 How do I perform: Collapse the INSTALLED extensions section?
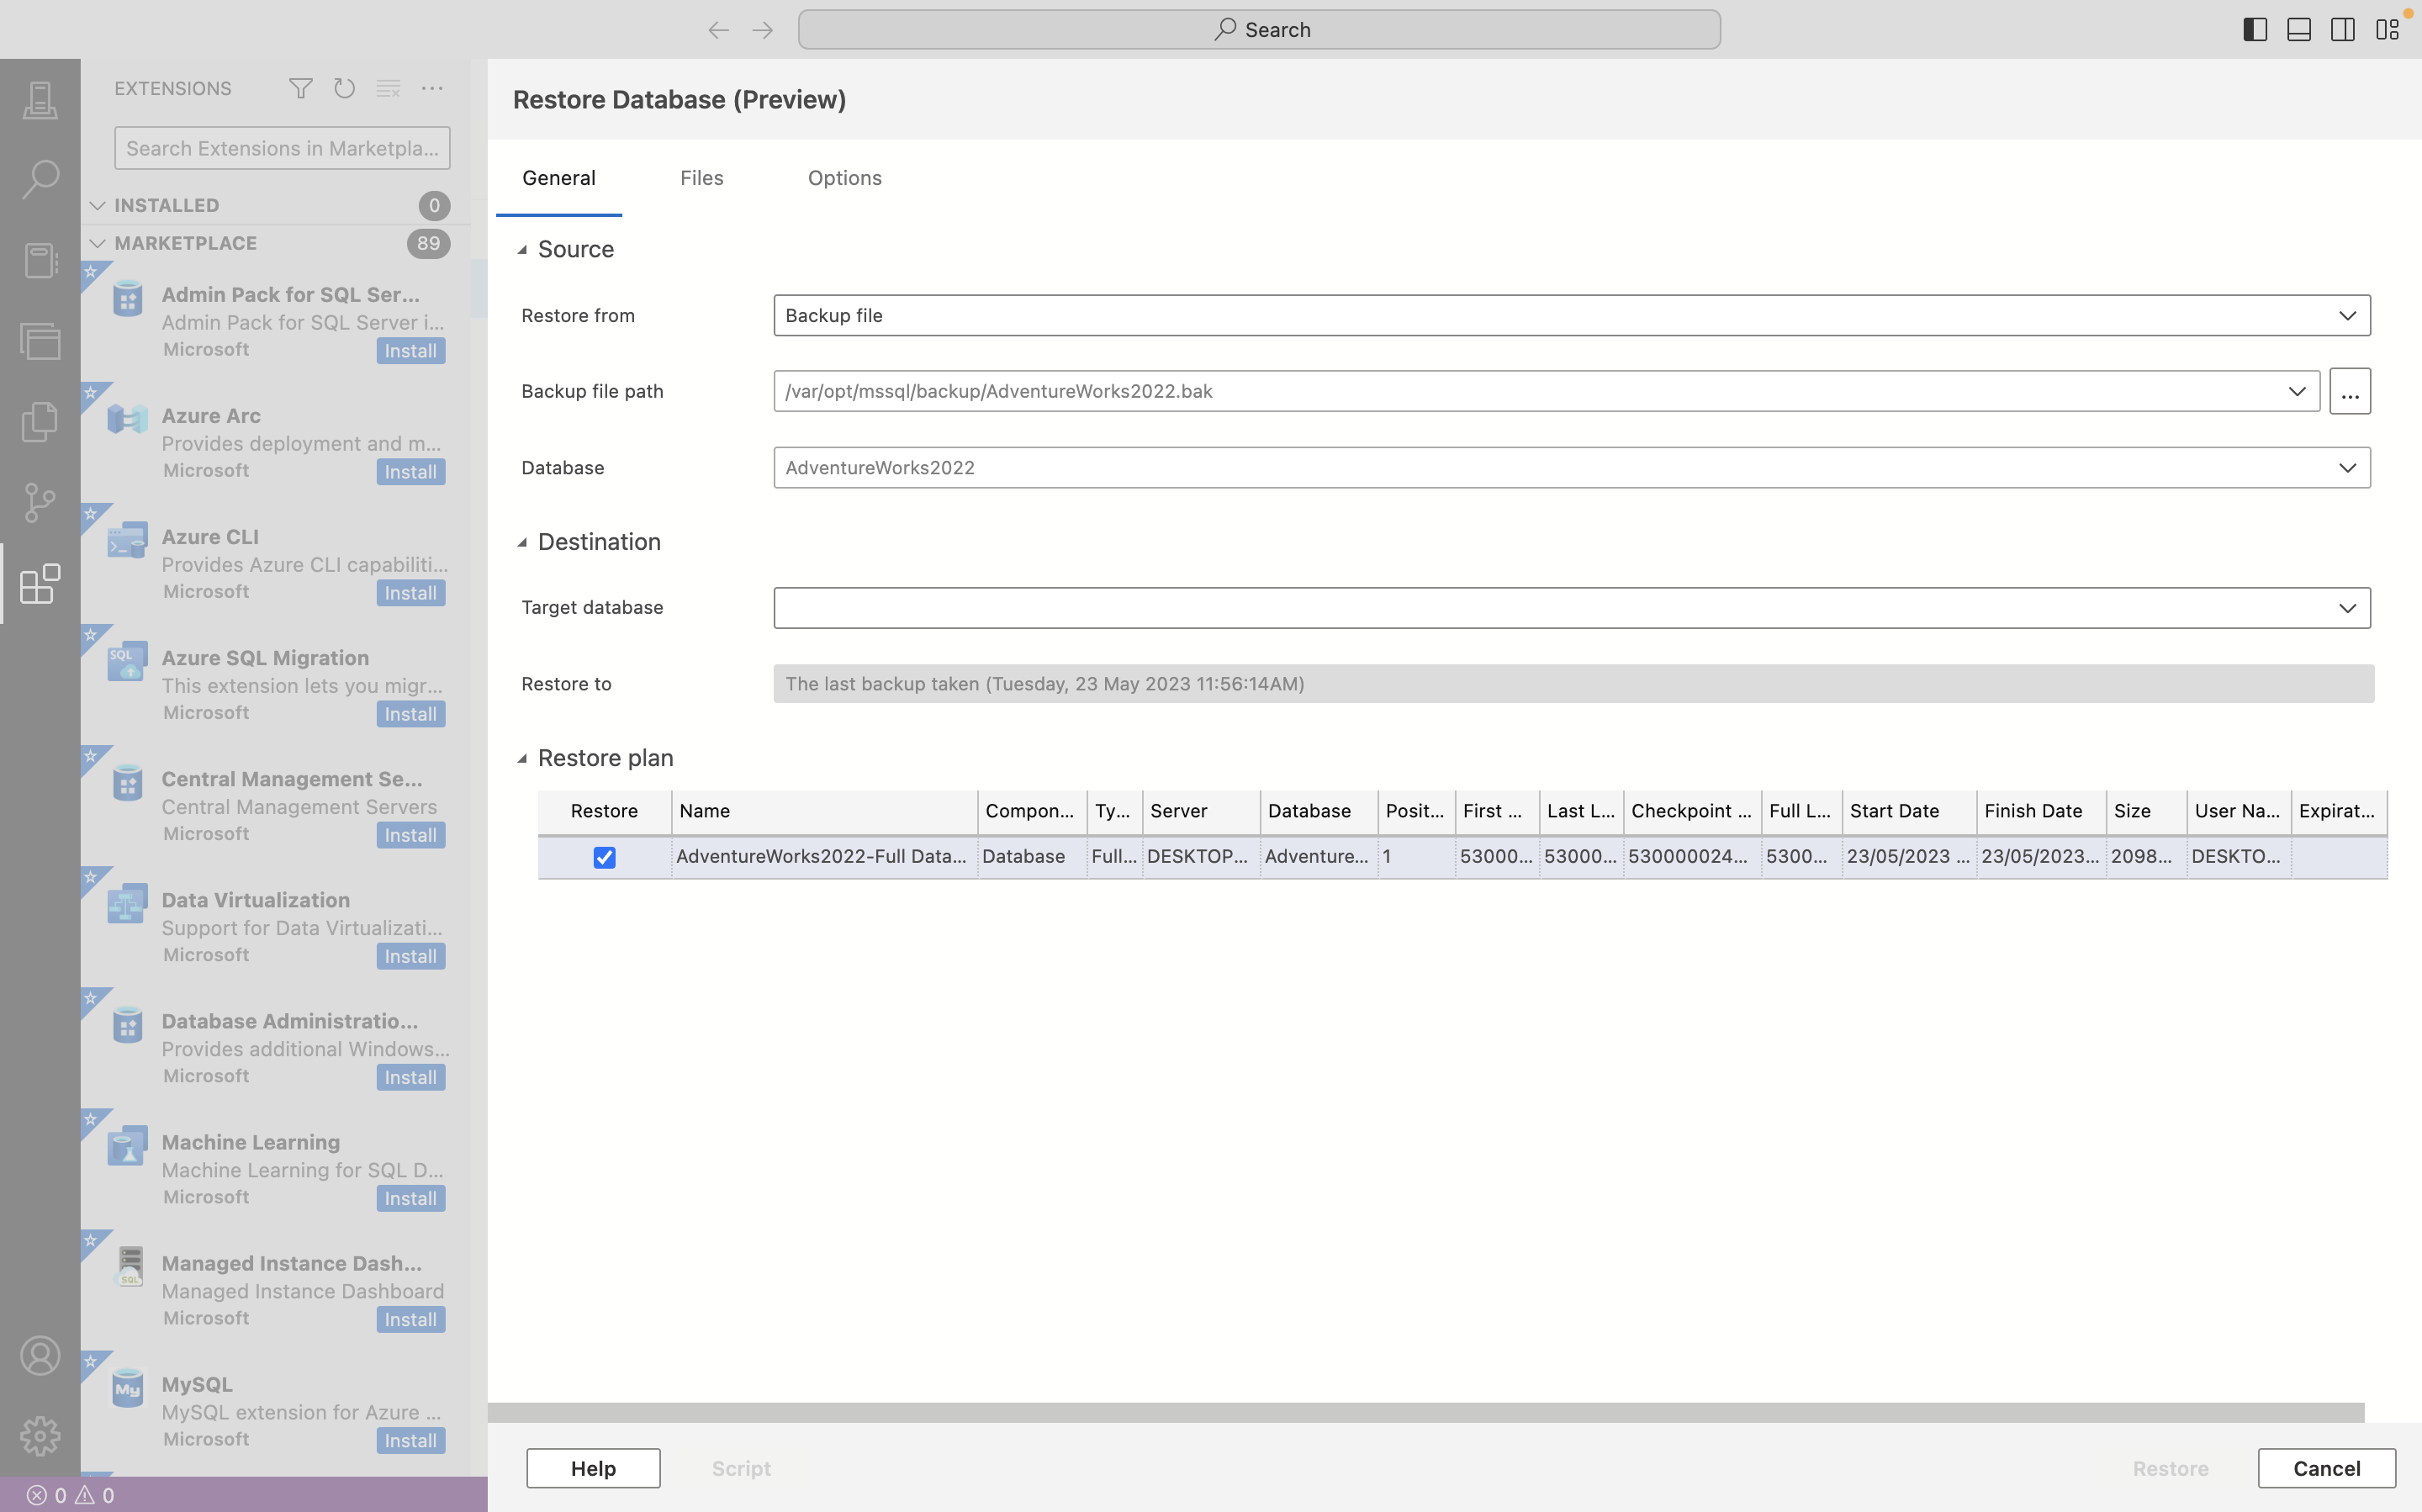[x=97, y=205]
